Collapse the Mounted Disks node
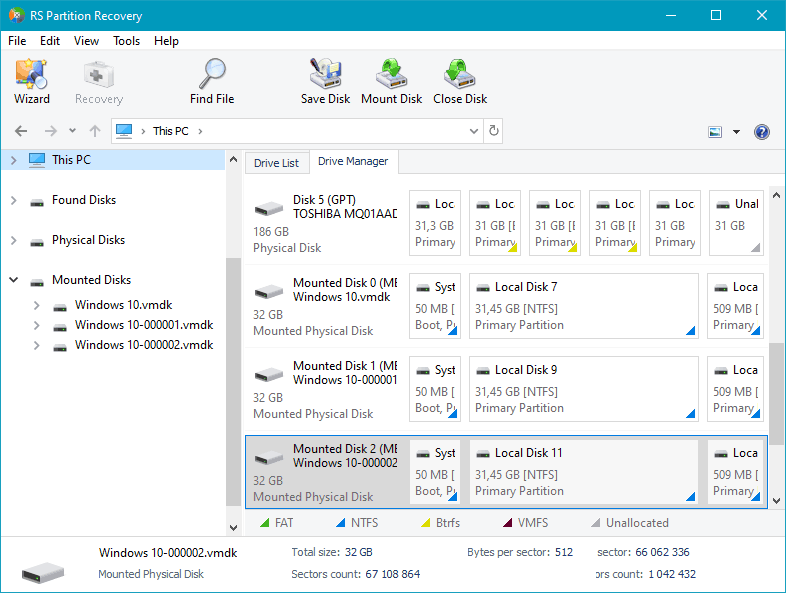 coord(14,280)
